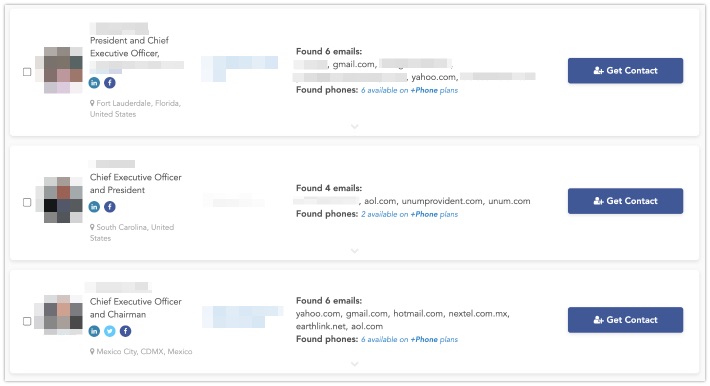Expand the Mexico City contact card chevron

[355, 363]
